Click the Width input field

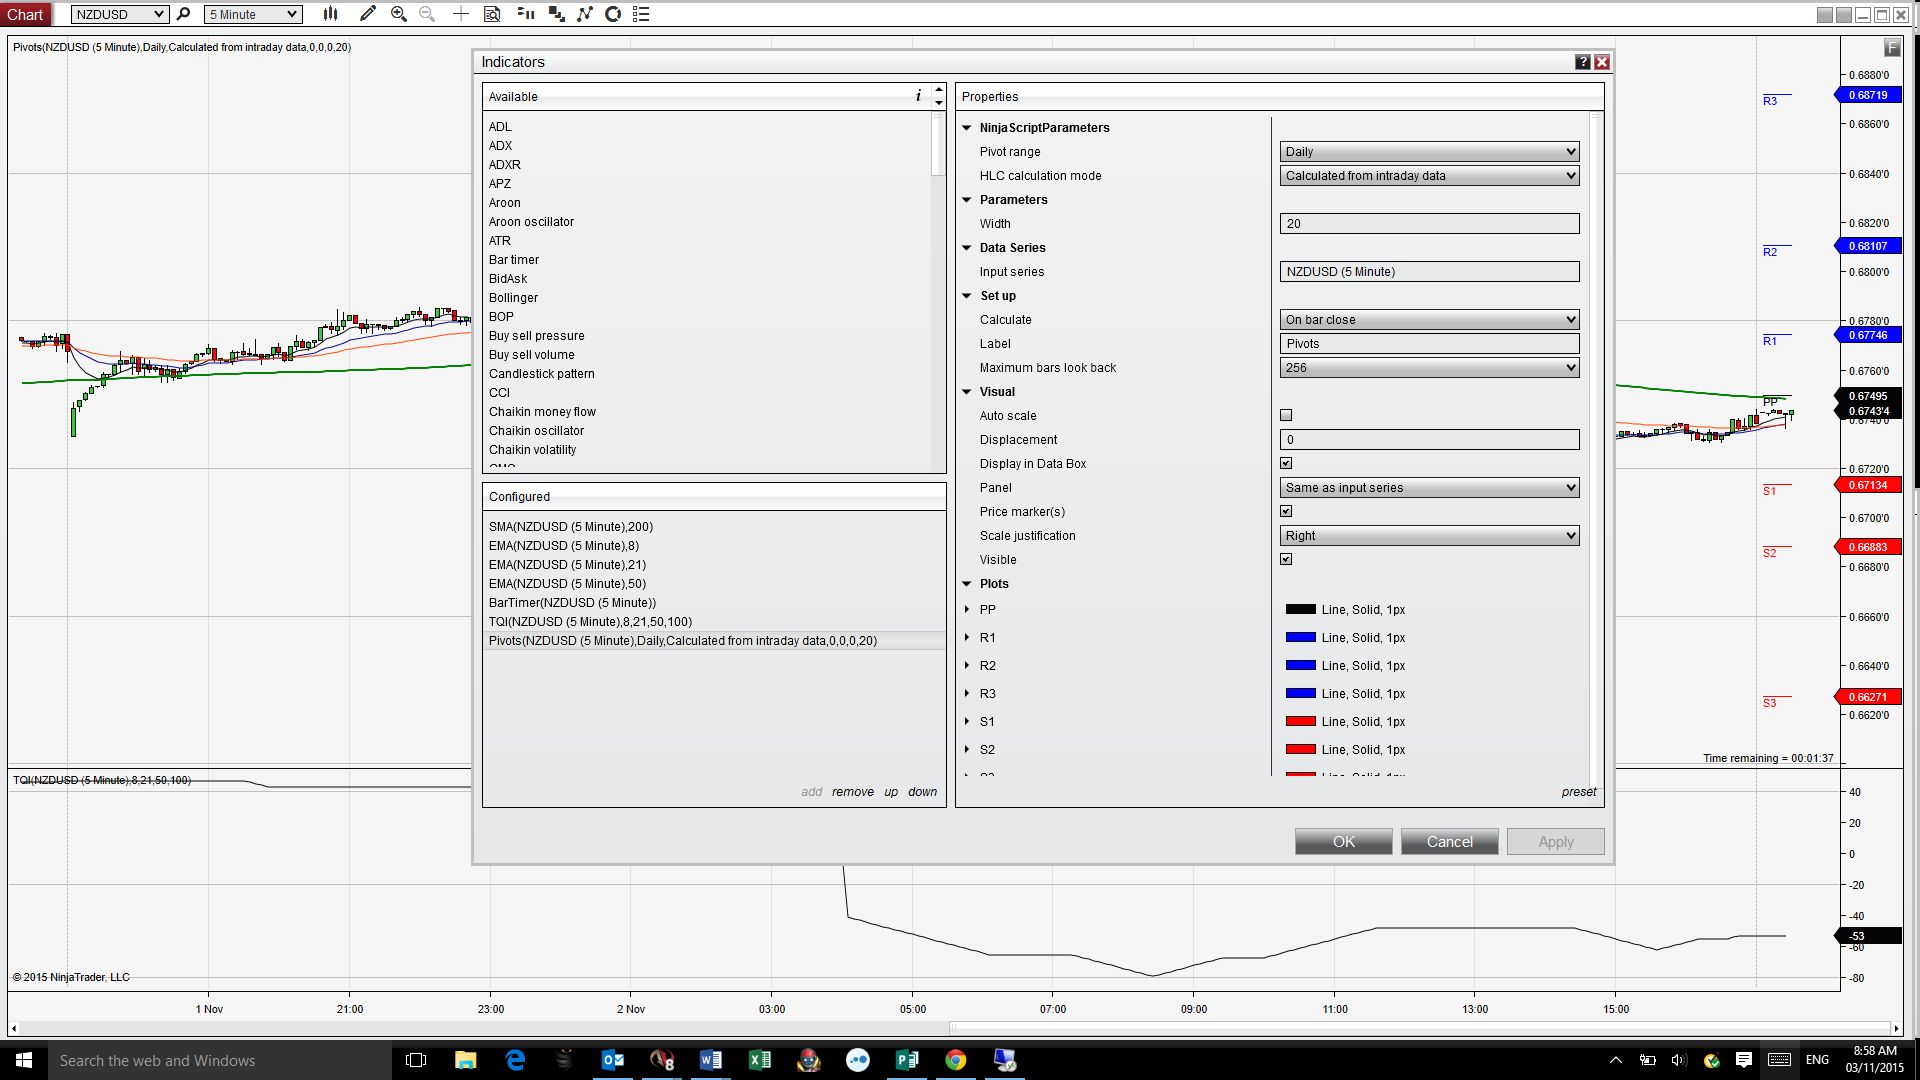click(1428, 224)
